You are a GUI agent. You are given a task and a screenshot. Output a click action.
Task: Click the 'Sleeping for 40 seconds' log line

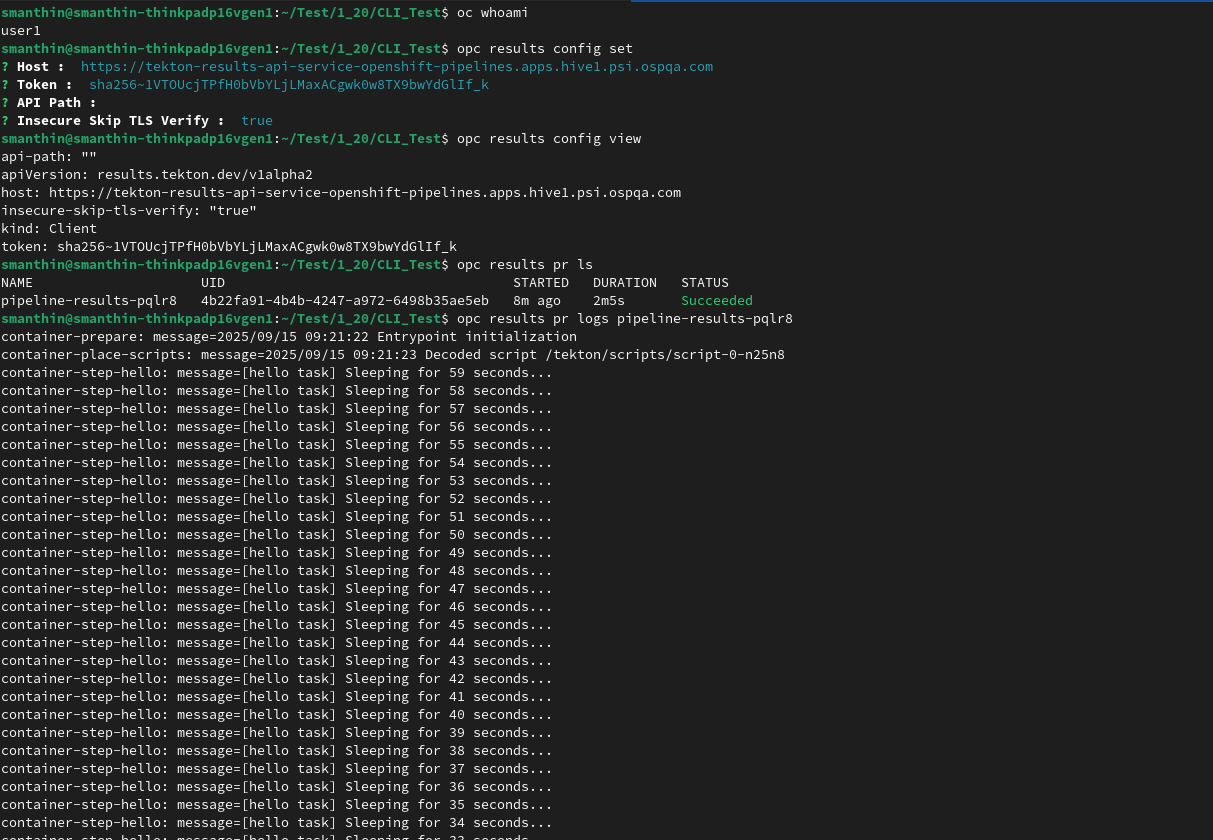click(x=277, y=715)
